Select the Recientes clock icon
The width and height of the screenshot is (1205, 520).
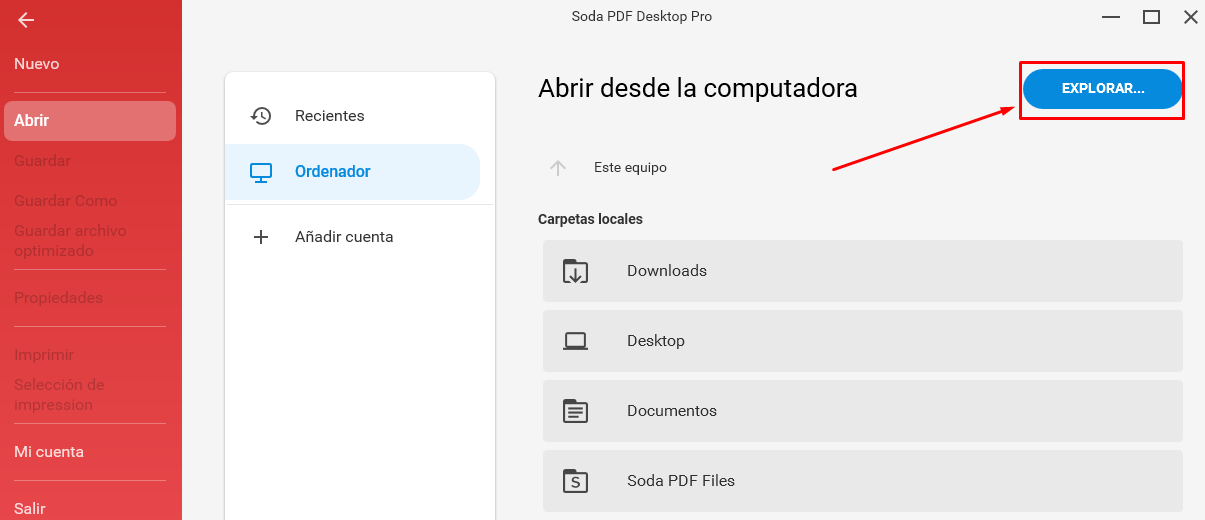(x=261, y=116)
